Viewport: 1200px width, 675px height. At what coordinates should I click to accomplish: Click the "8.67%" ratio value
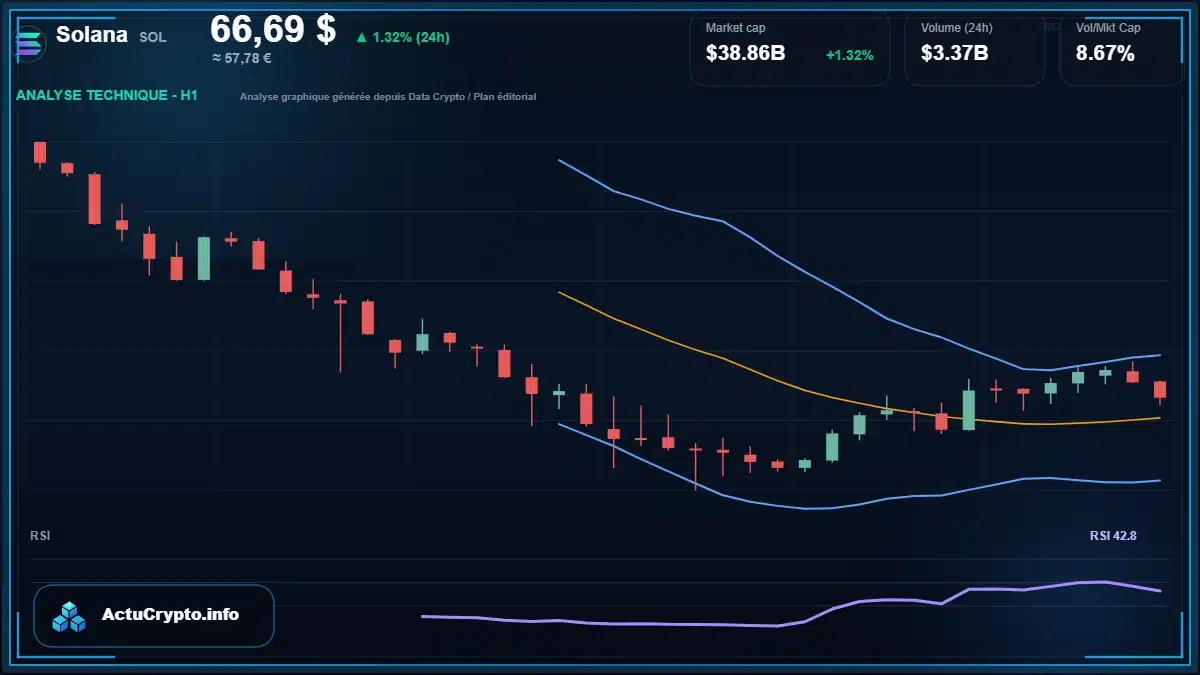1105,54
